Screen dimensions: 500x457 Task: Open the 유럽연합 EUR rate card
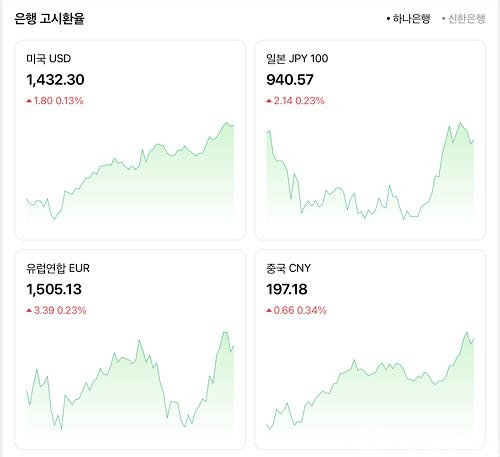pyautogui.click(x=130, y=349)
